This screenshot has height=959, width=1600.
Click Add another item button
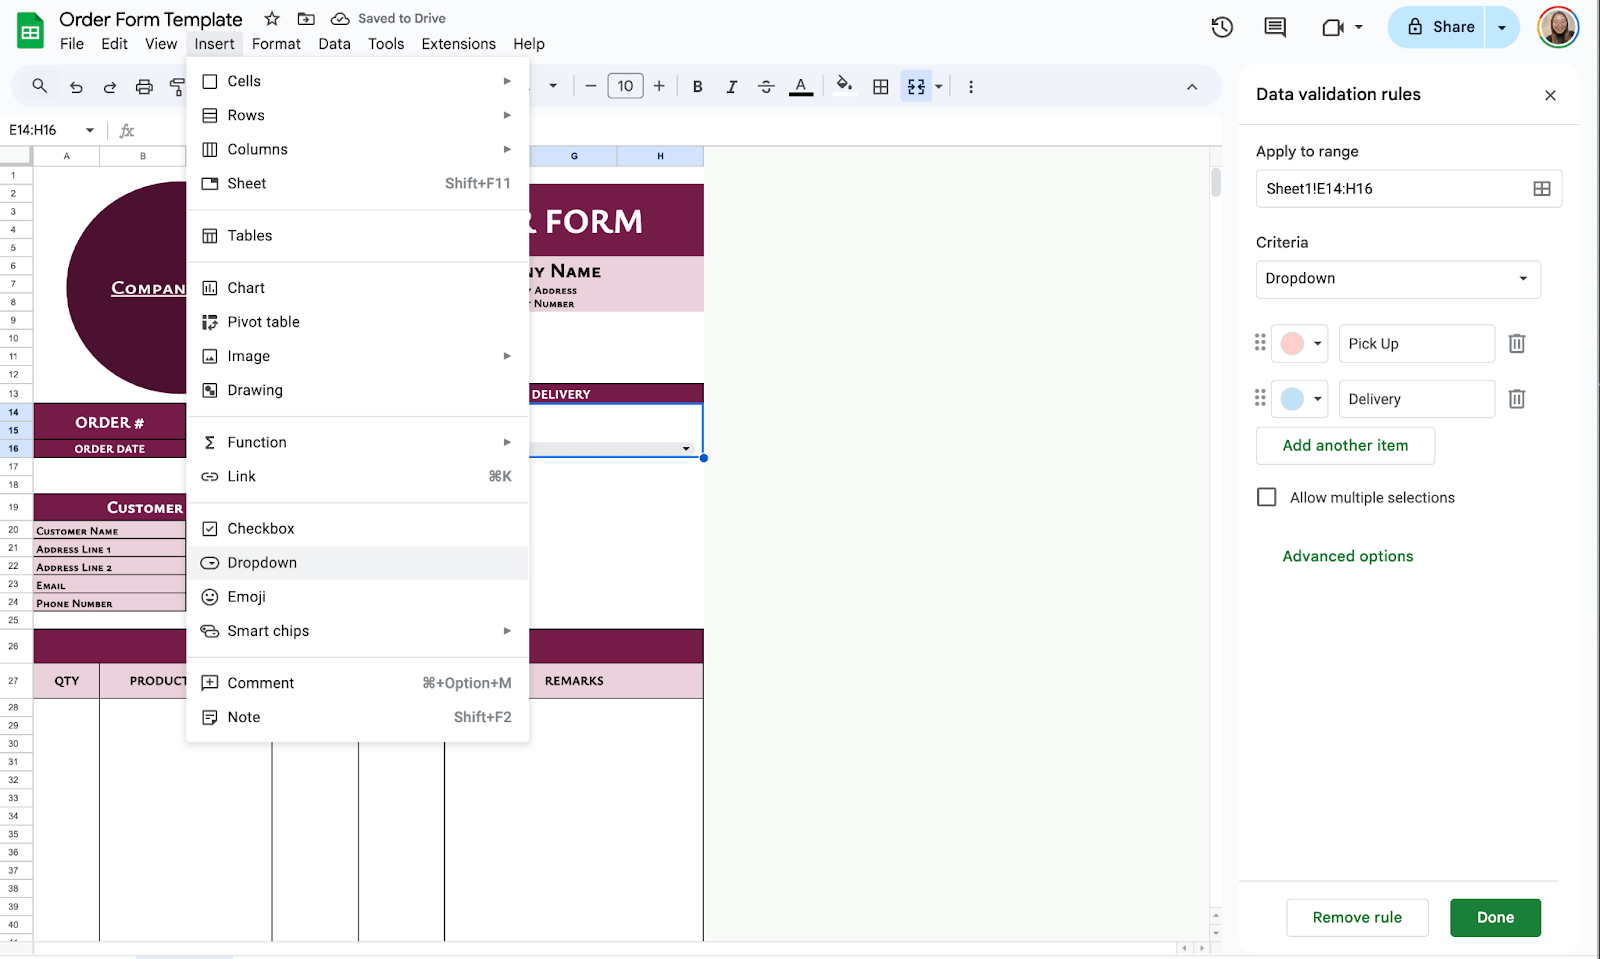click(1344, 446)
